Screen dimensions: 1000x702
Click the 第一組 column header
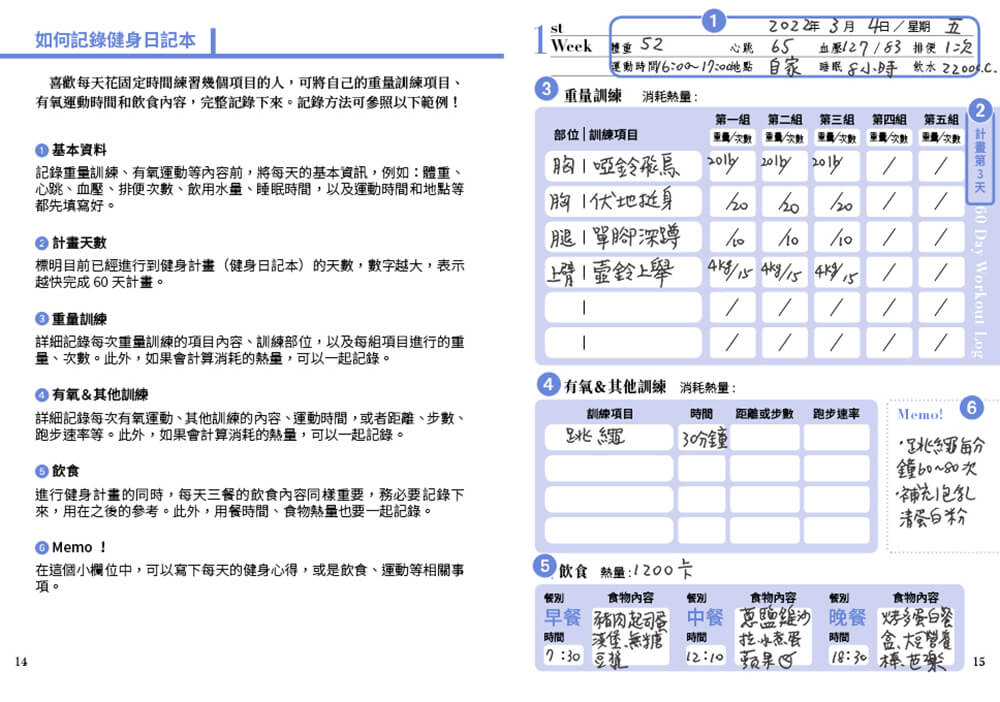732,119
